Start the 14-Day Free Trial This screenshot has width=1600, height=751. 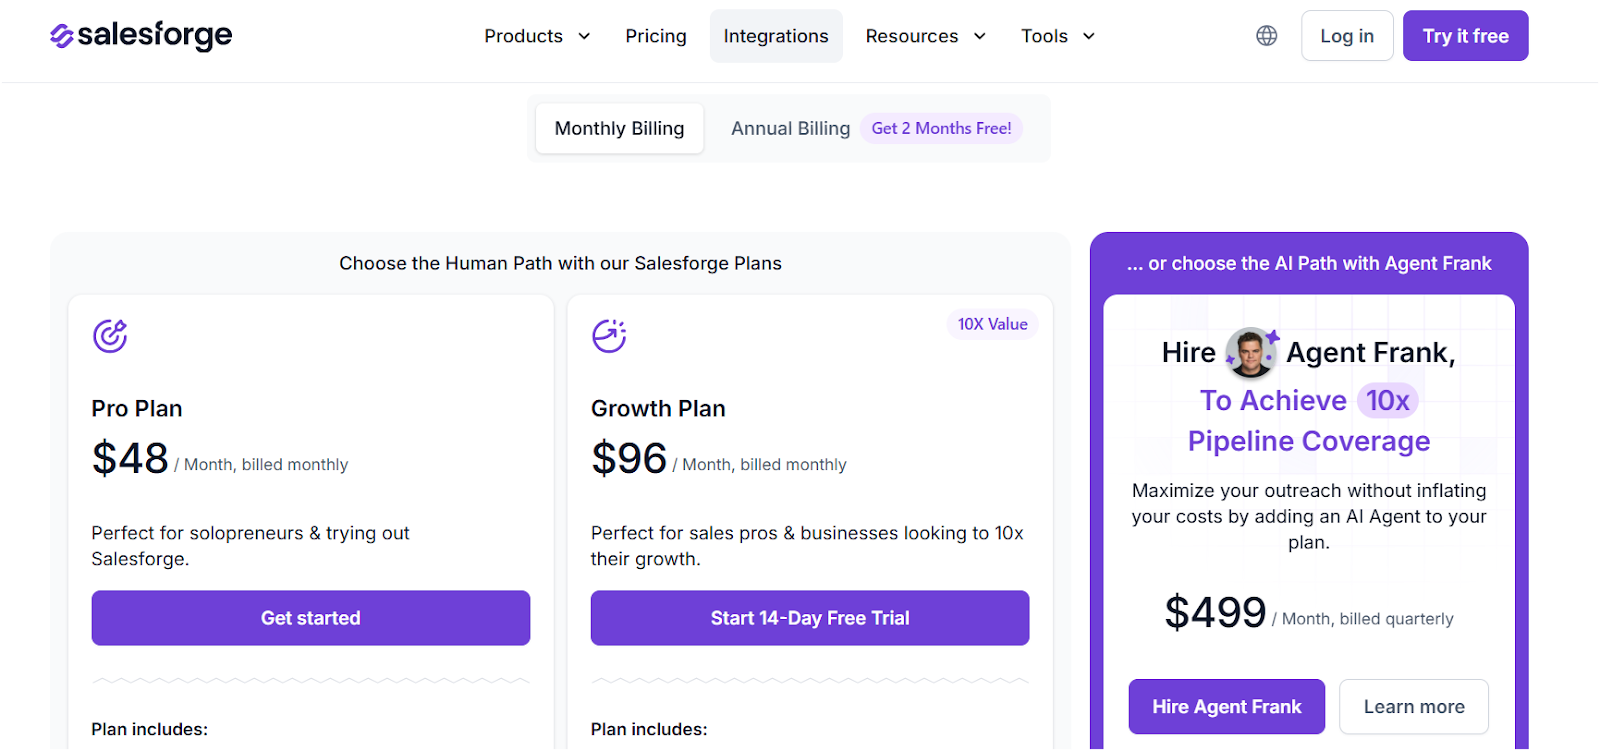(809, 618)
